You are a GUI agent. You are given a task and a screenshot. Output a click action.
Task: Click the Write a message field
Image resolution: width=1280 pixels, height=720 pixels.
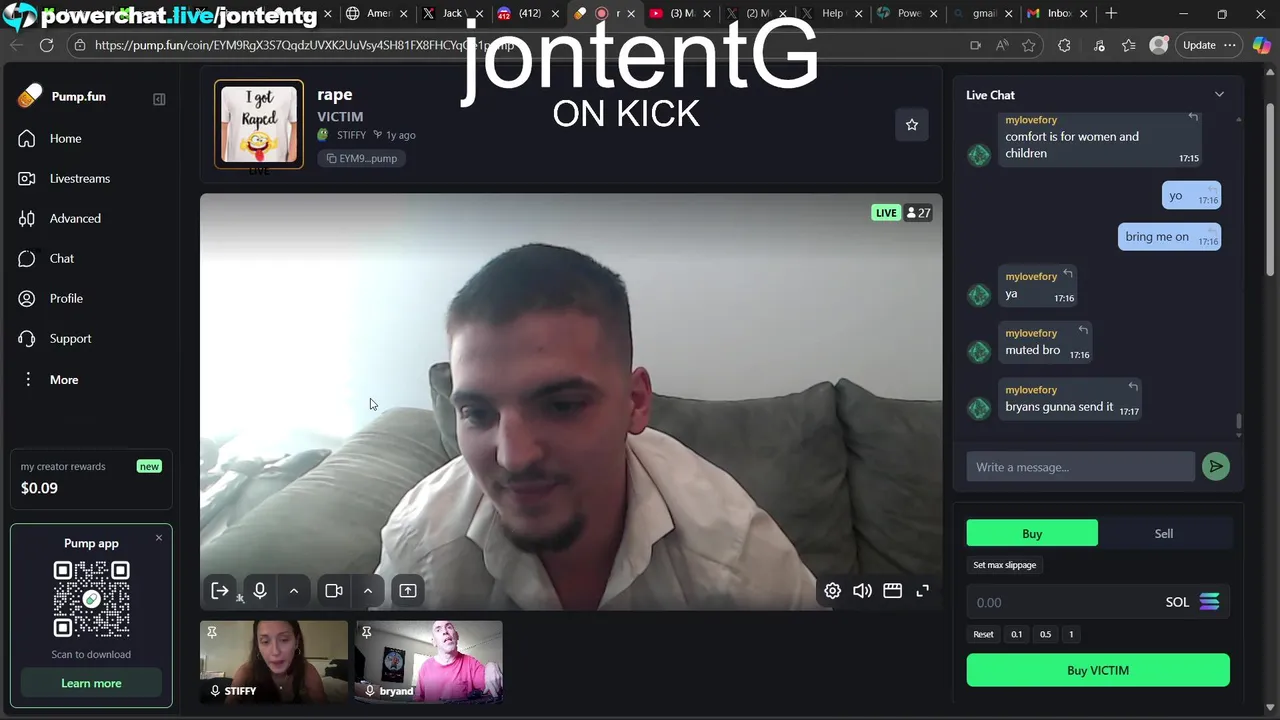[1080, 467]
